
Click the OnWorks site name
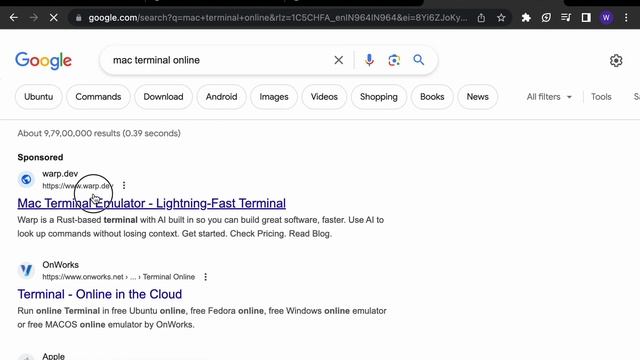[60, 264]
